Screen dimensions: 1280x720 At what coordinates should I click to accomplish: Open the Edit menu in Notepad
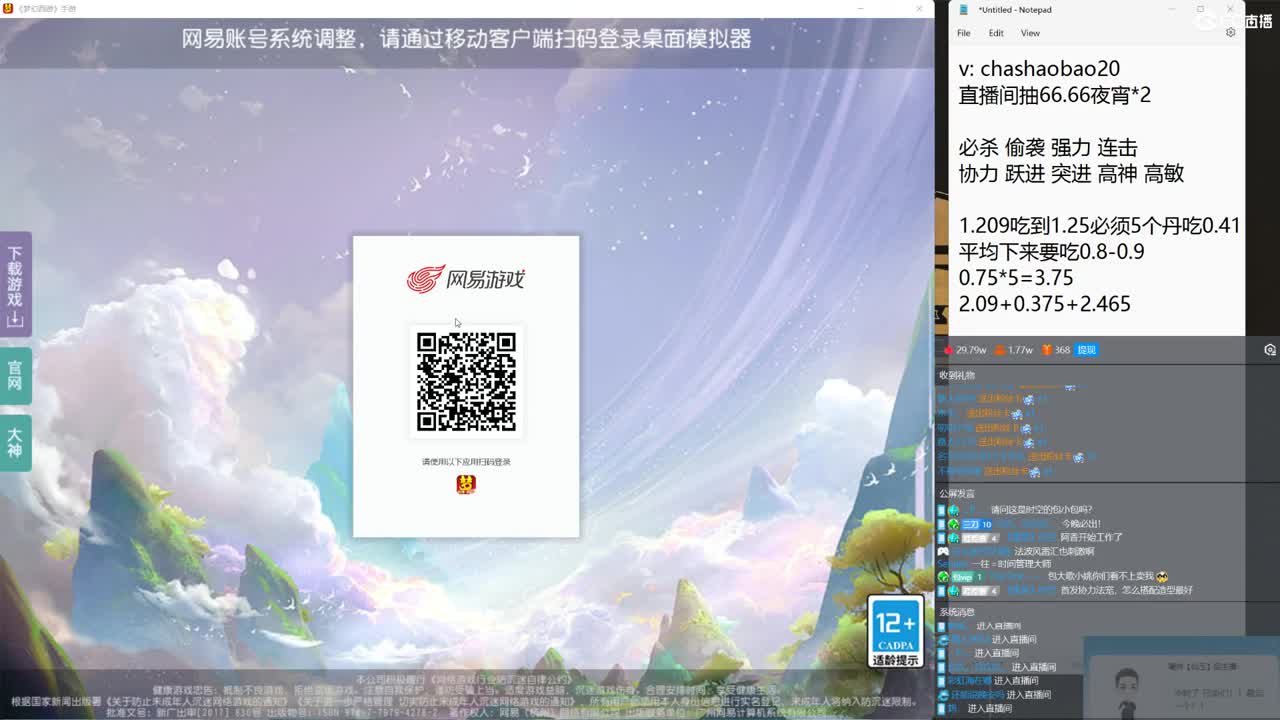click(996, 33)
